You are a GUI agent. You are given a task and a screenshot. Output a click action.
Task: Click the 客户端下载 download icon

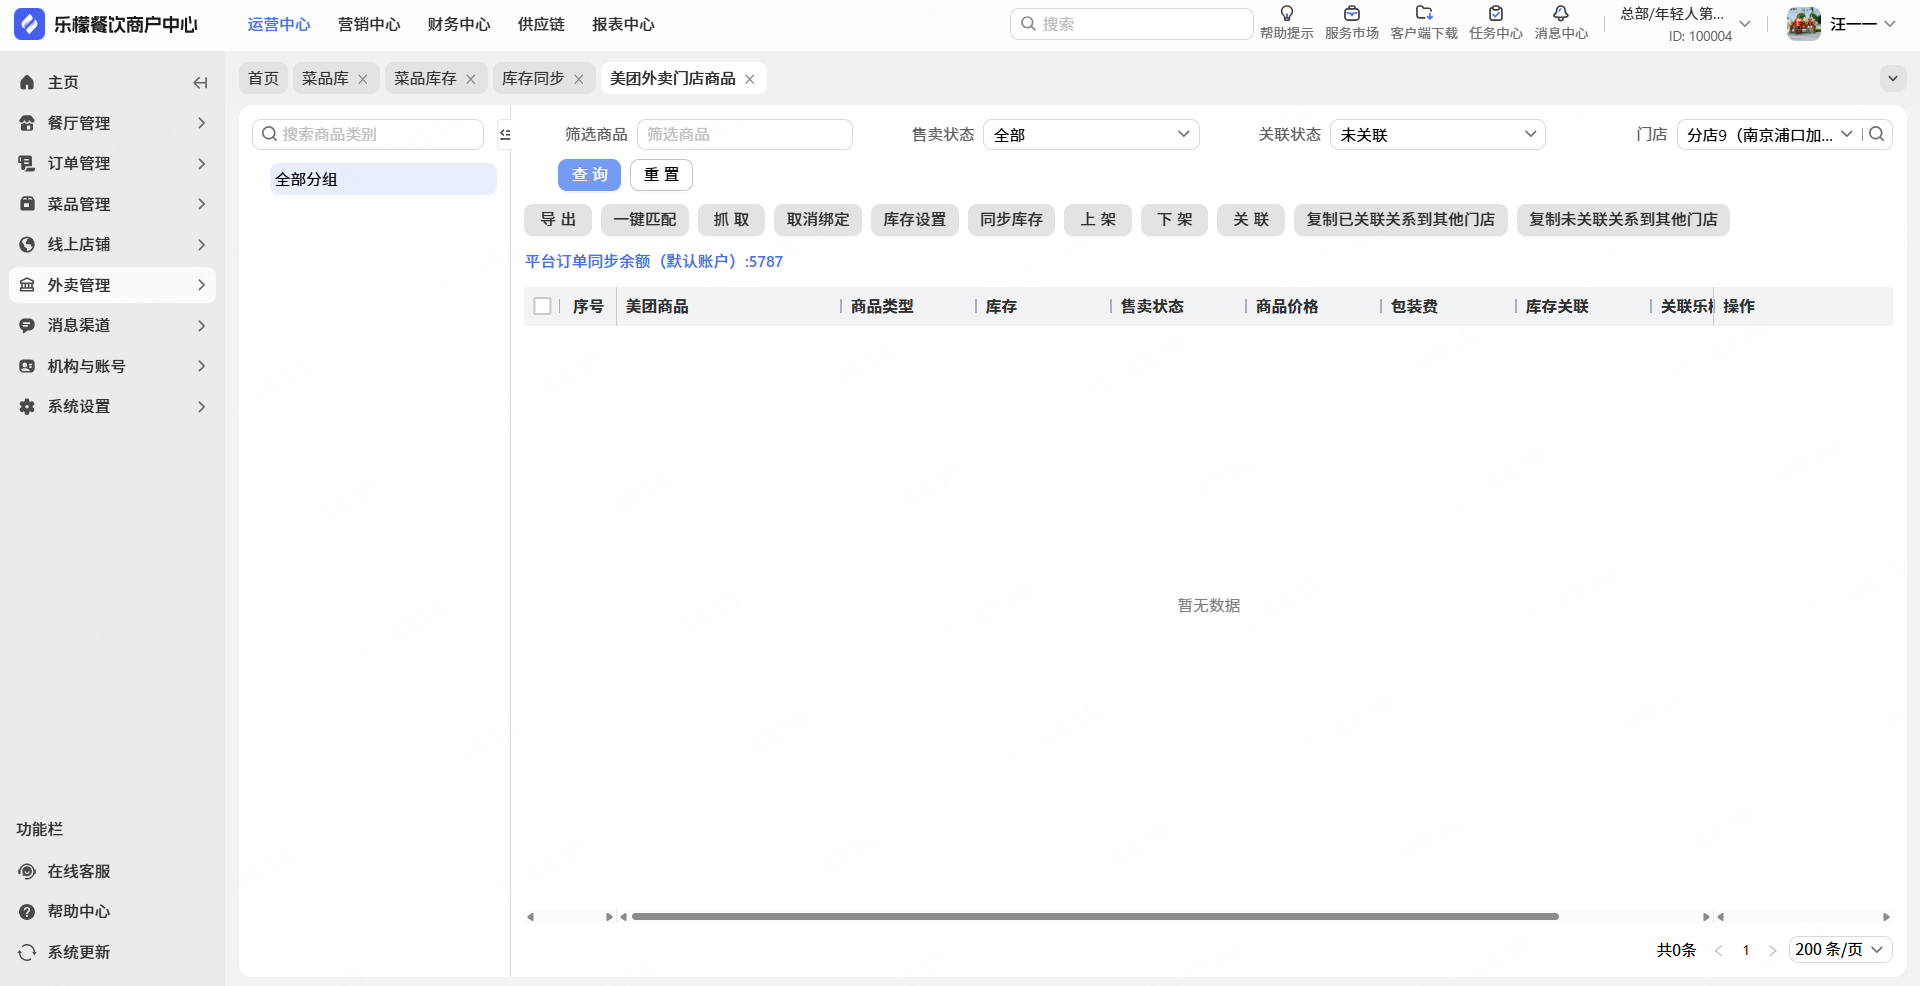[x=1424, y=14]
